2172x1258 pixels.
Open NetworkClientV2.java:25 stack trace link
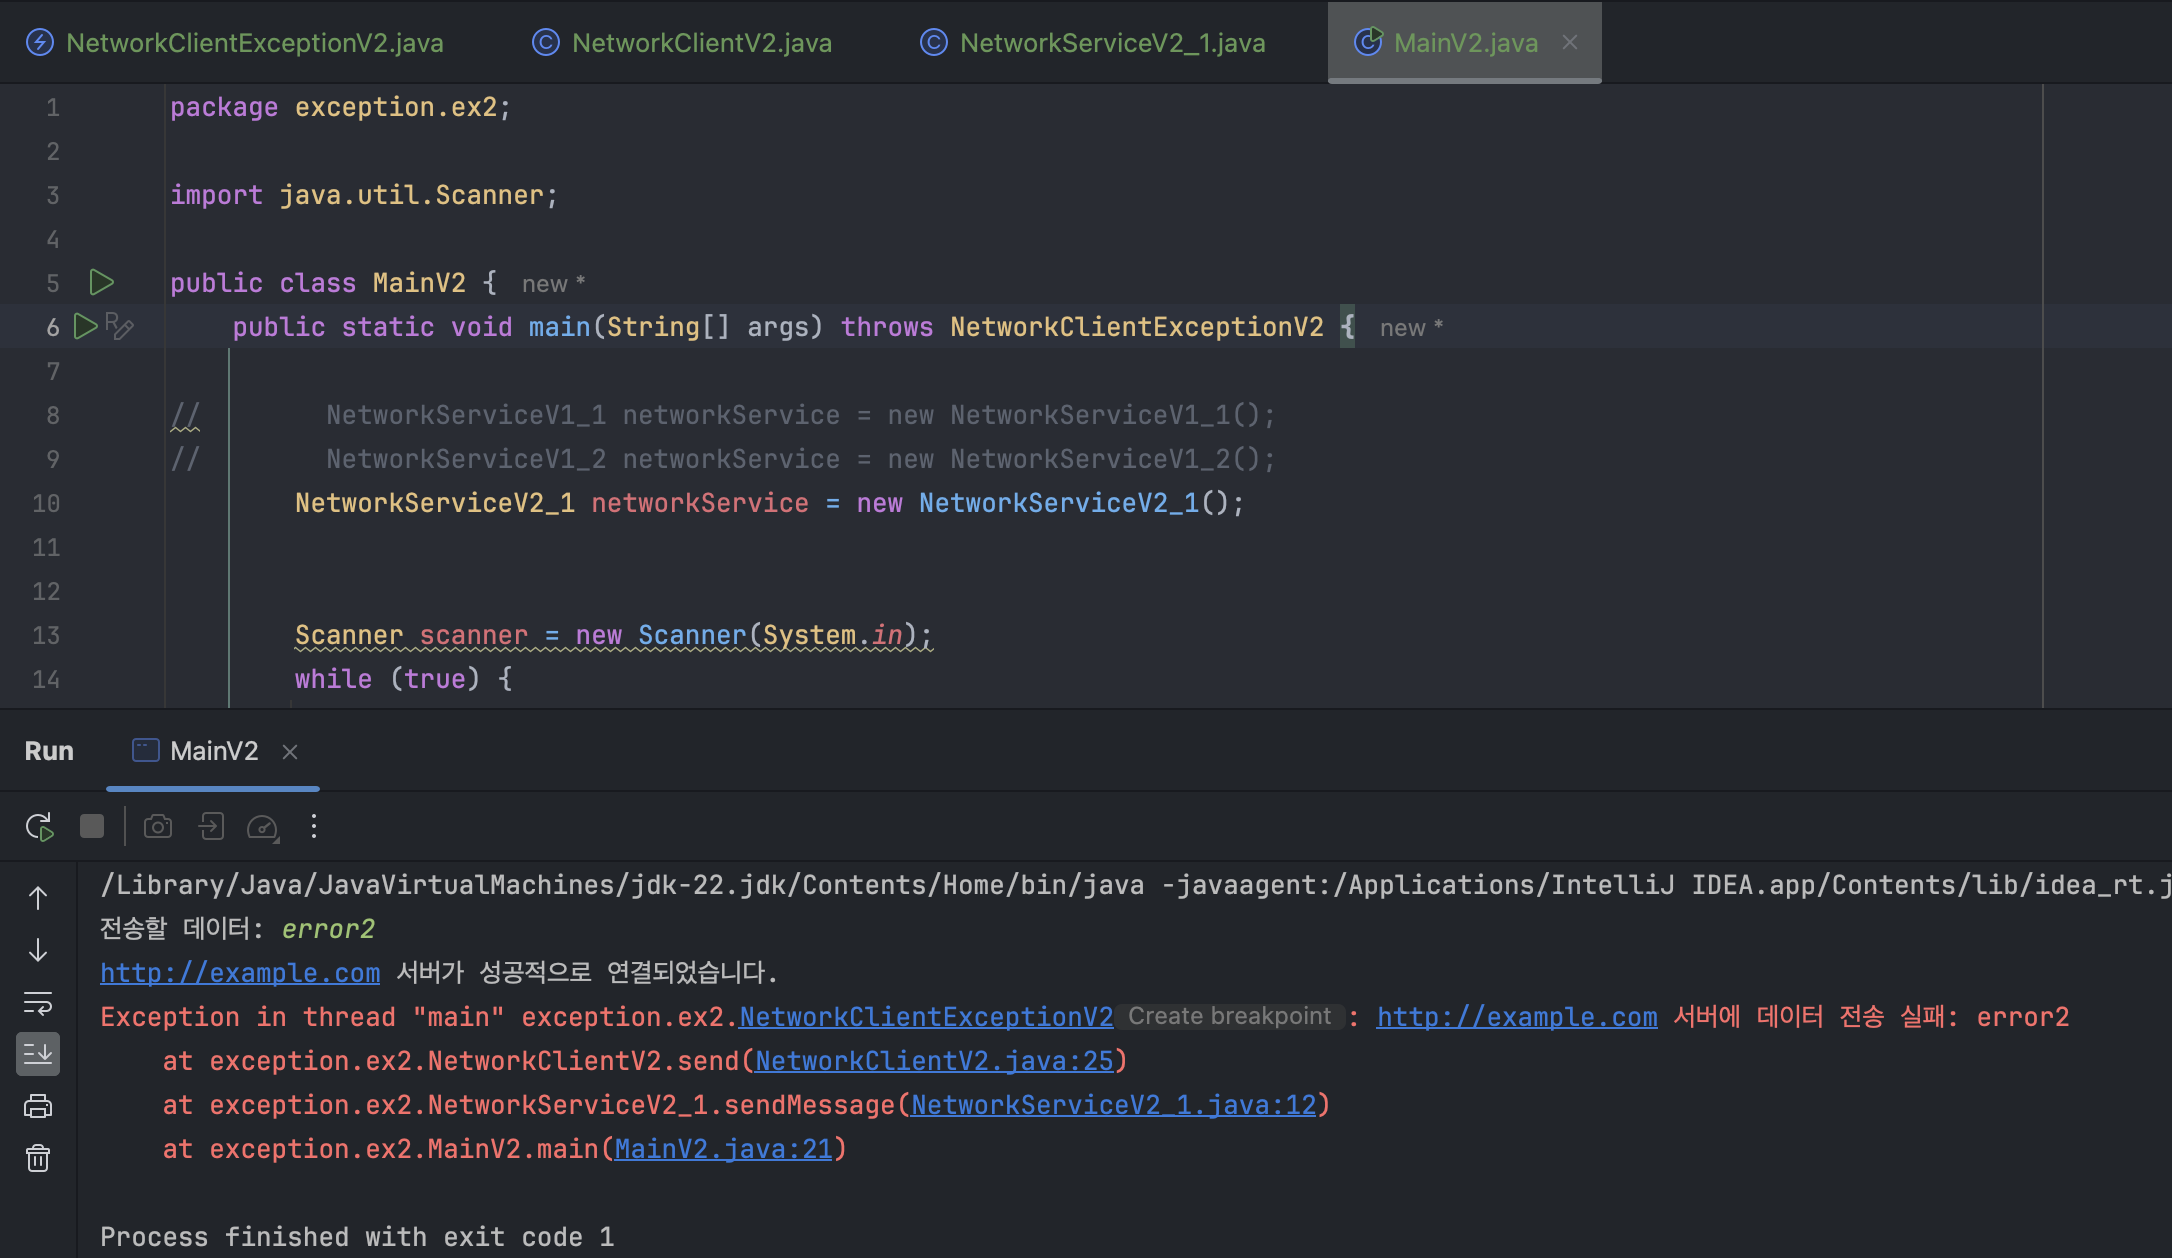click(934, 1061)
